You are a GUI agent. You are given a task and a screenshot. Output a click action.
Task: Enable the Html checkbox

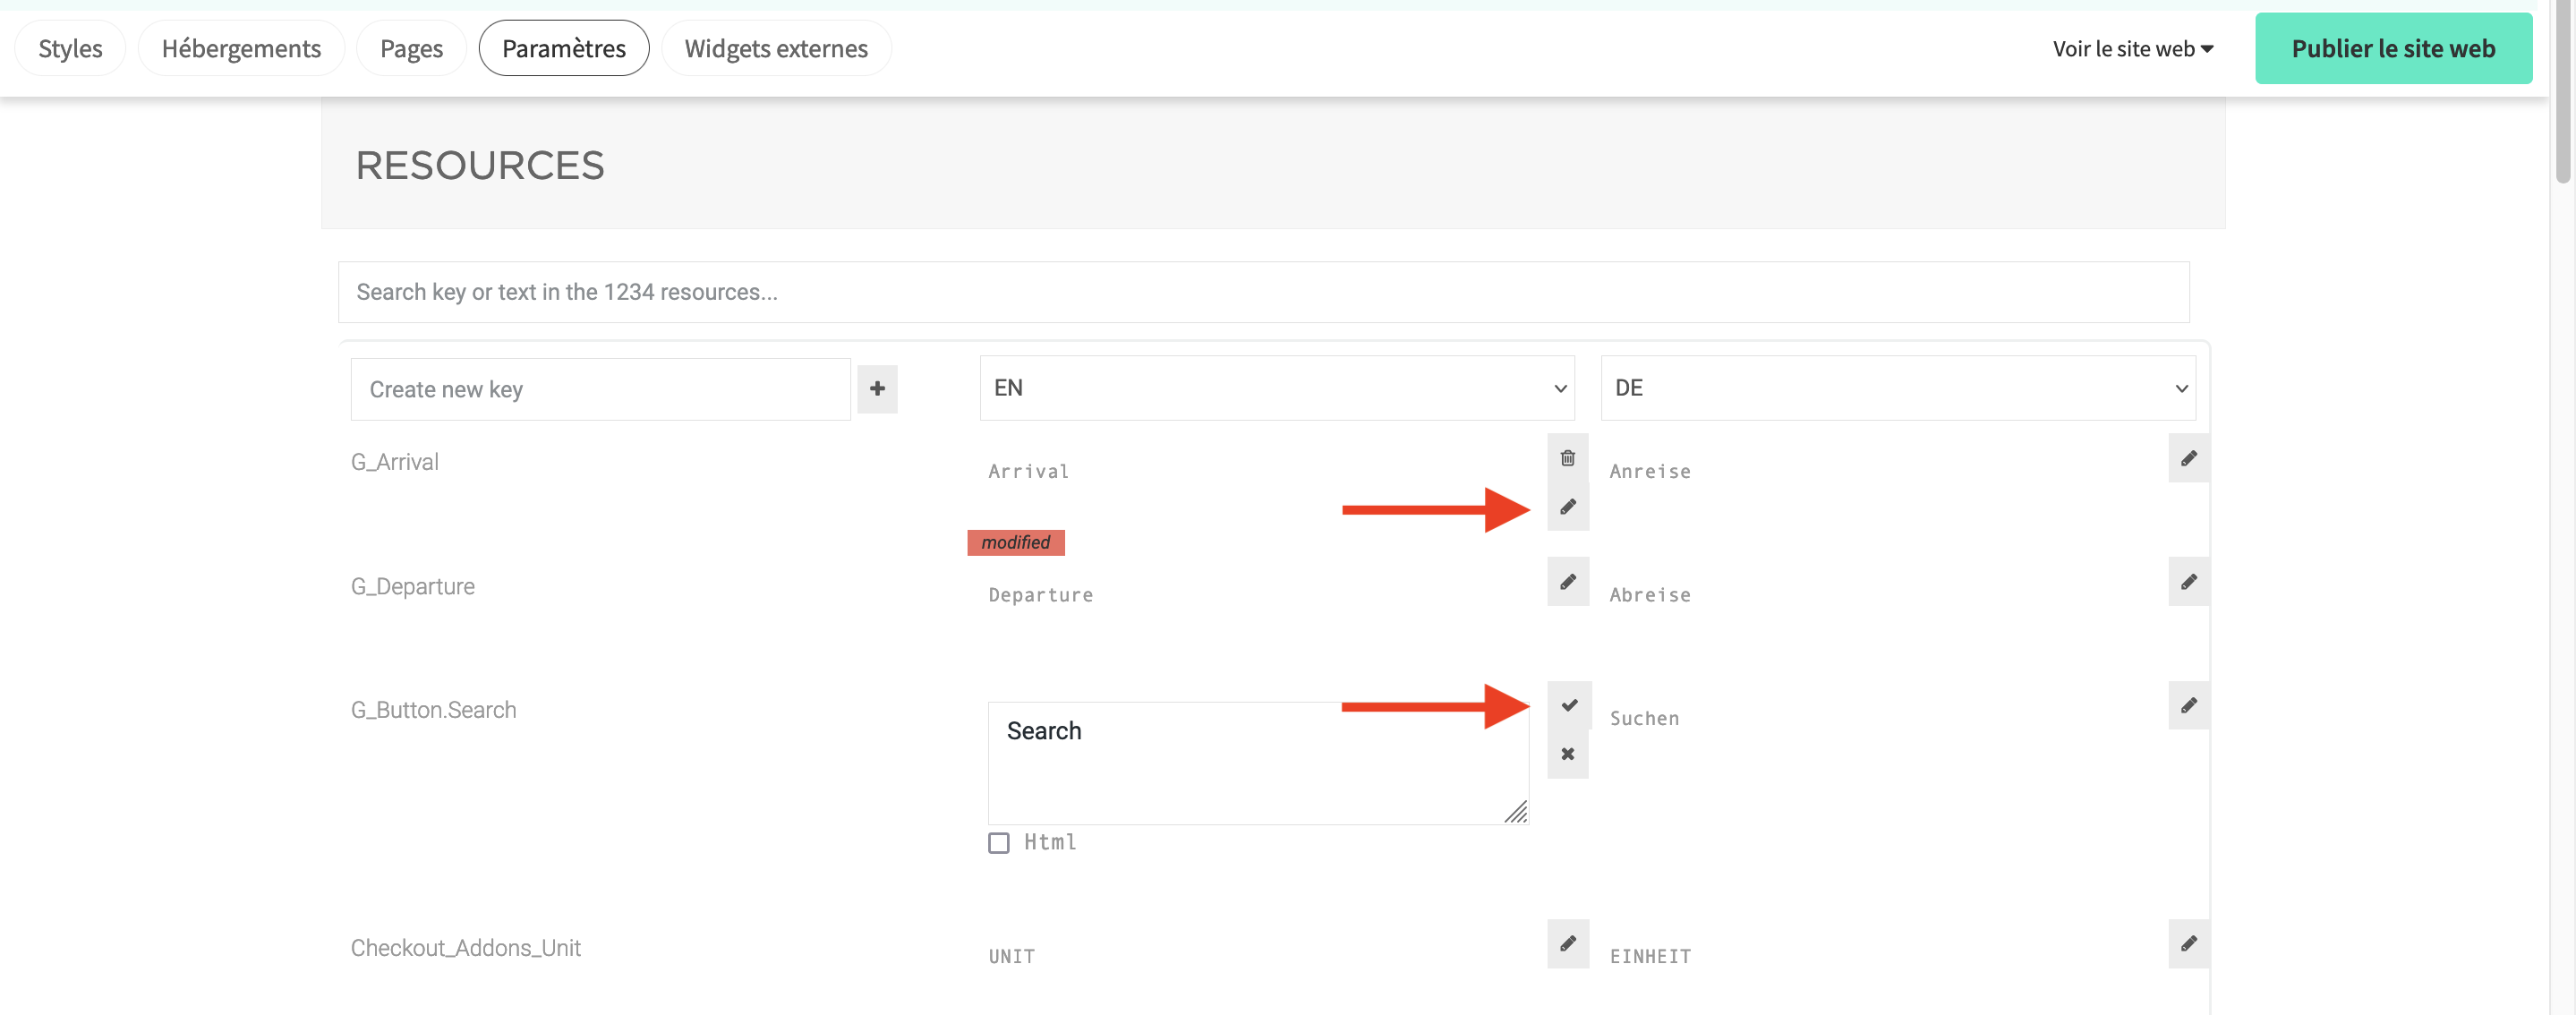click(998, 843)
